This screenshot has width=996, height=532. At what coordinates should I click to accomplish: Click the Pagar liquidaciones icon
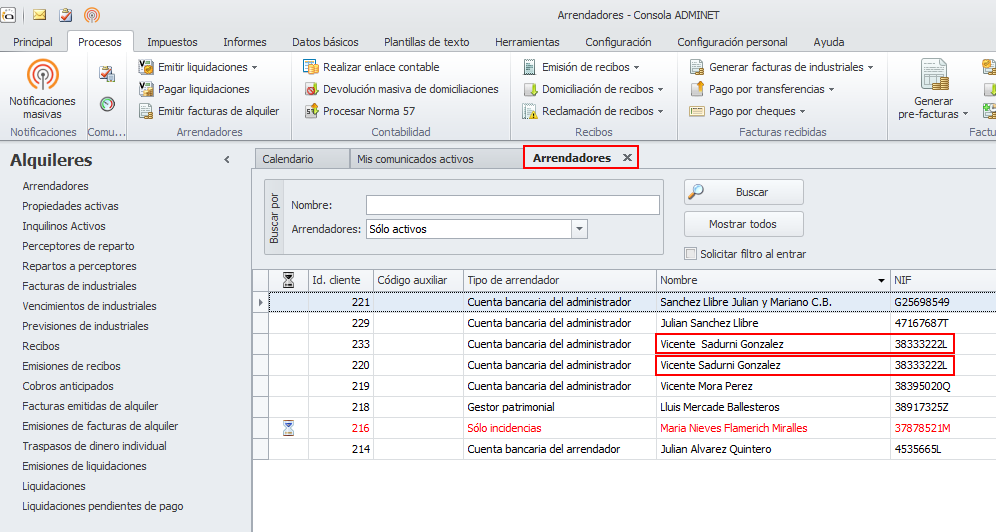146,89
